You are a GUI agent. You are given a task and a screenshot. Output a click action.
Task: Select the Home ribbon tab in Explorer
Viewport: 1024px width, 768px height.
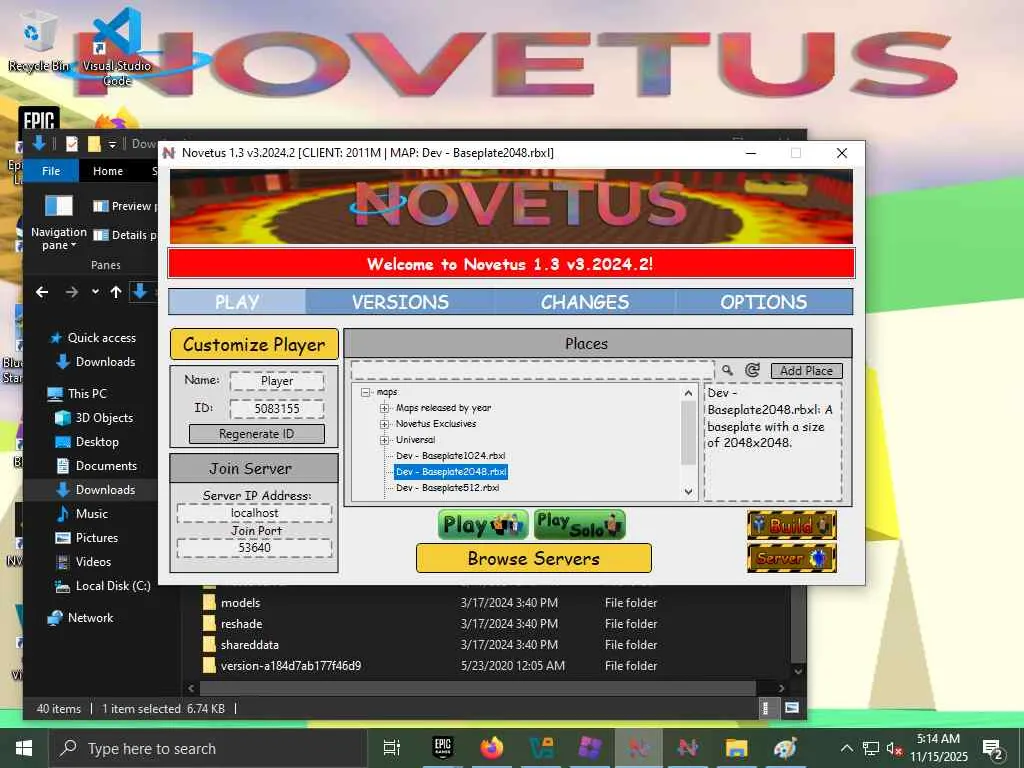pyautogui.click(x=108, y=171)
